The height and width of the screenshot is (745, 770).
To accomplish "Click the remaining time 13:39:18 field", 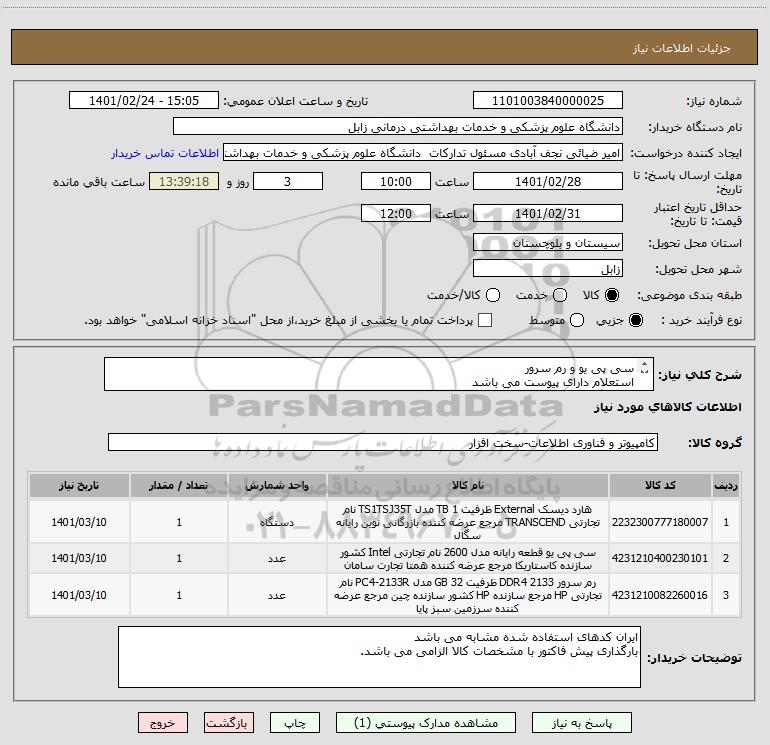I will [x=184, y=181].
